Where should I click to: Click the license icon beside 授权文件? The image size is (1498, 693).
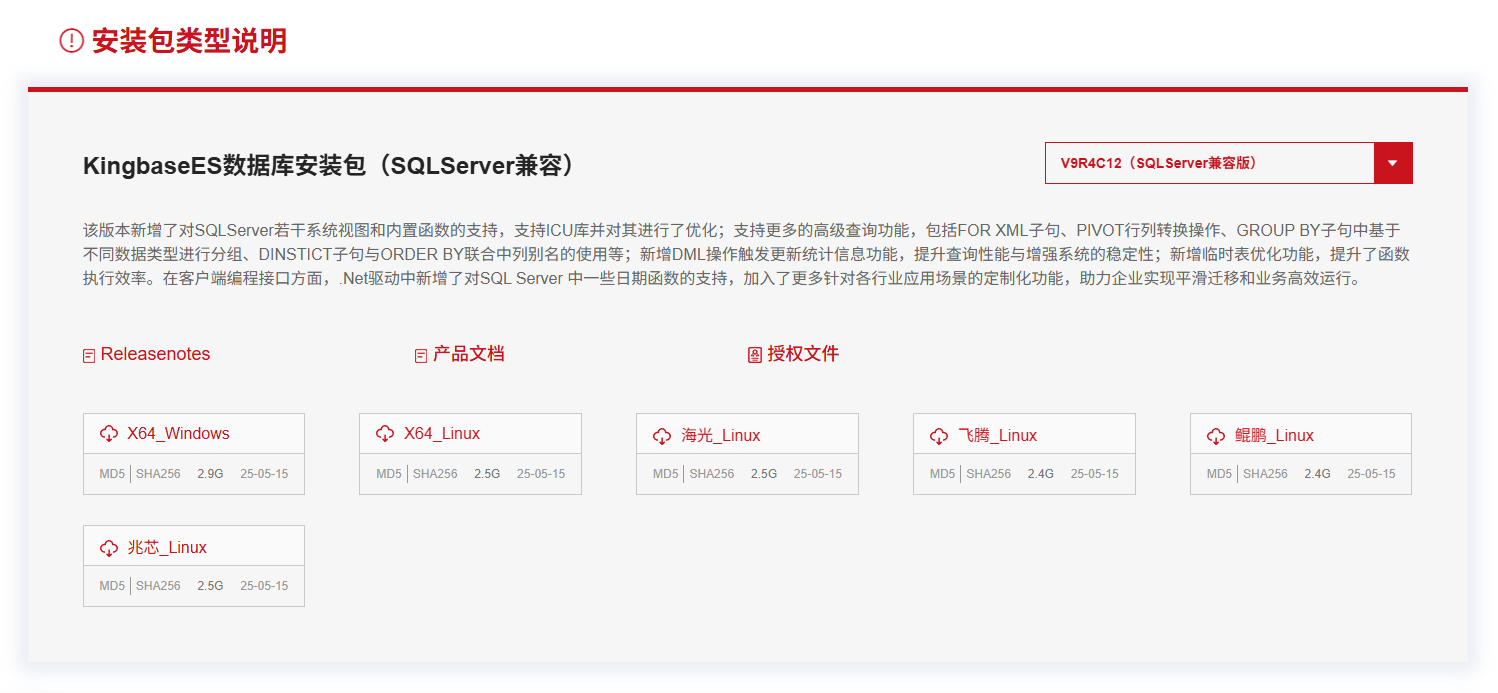[x=755, y=355]
